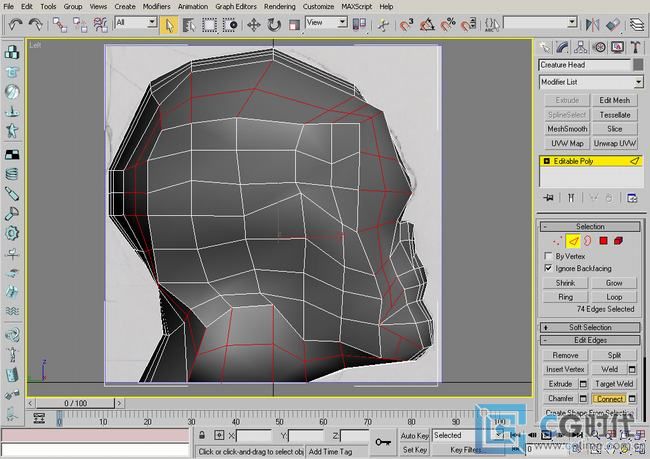Click reactor Motor gear icon

coord(12,233)
